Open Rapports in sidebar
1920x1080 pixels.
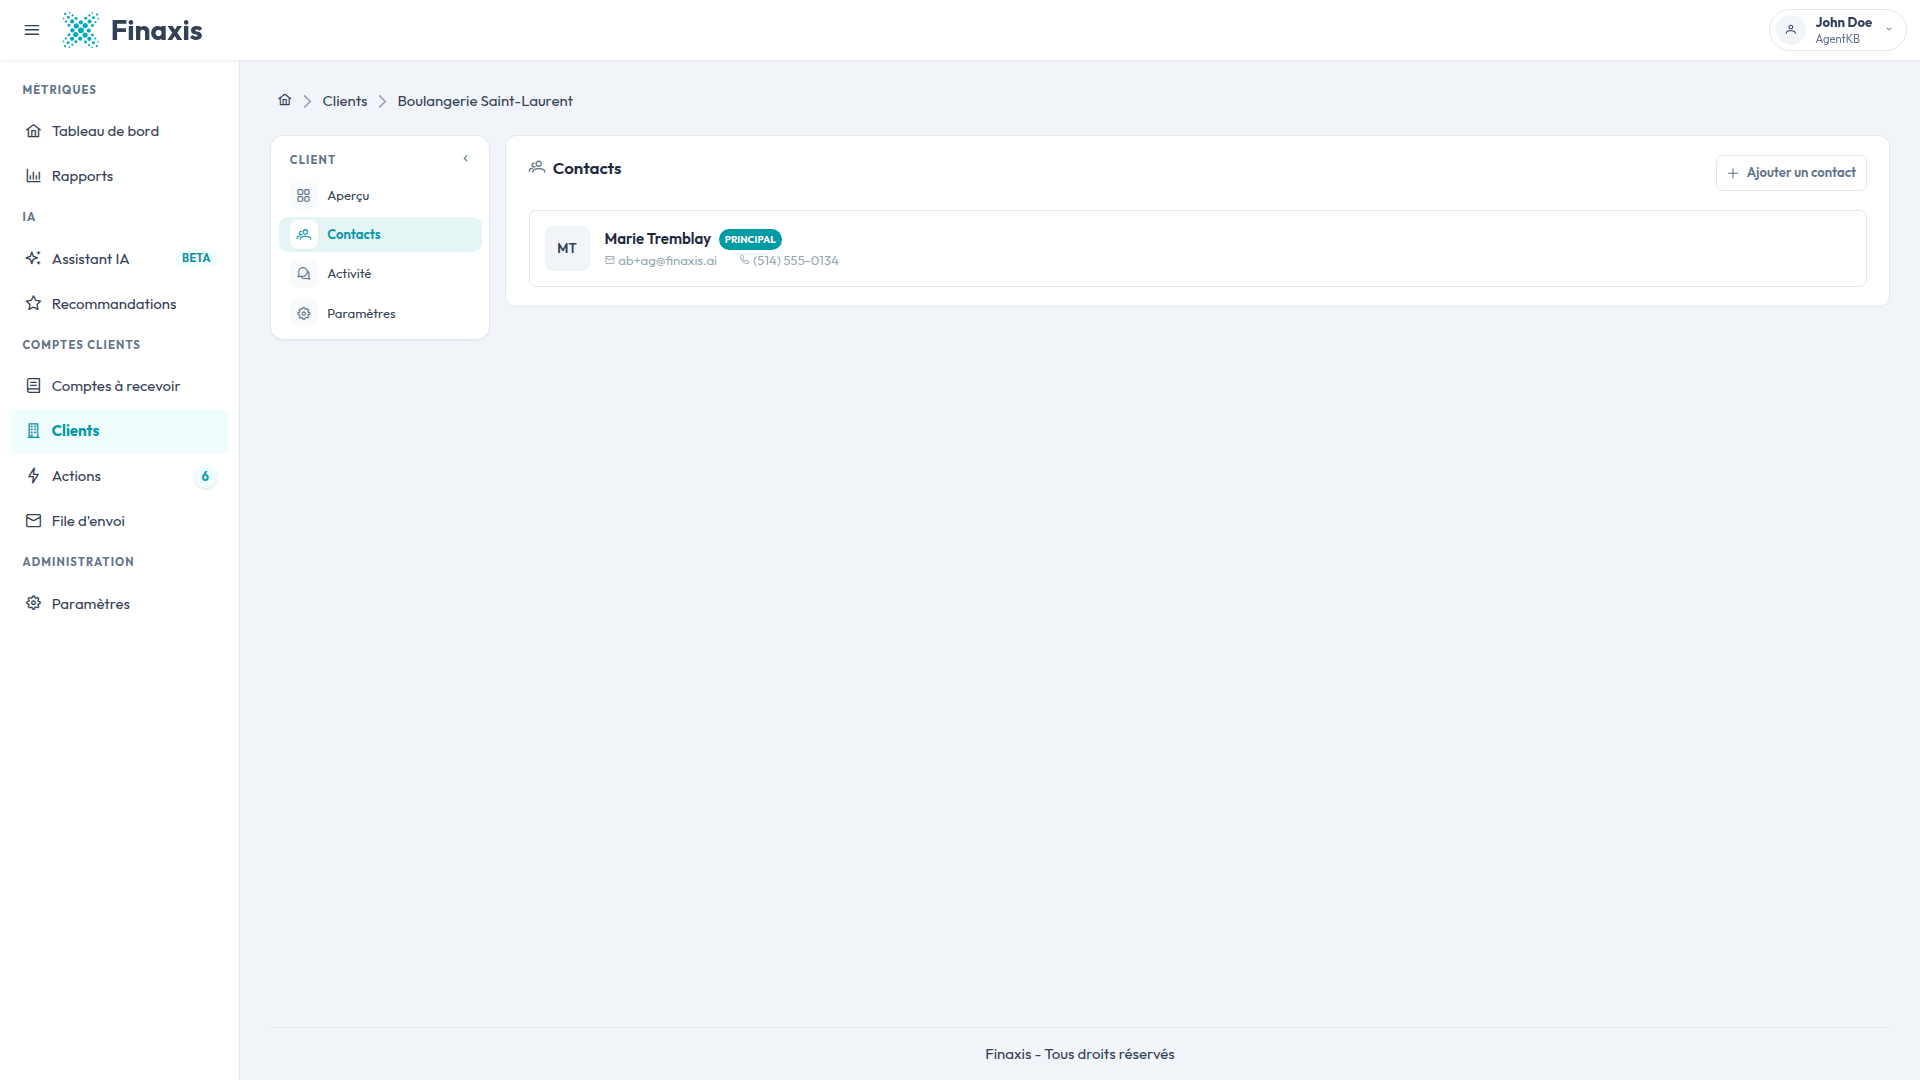tap(119, 176)
